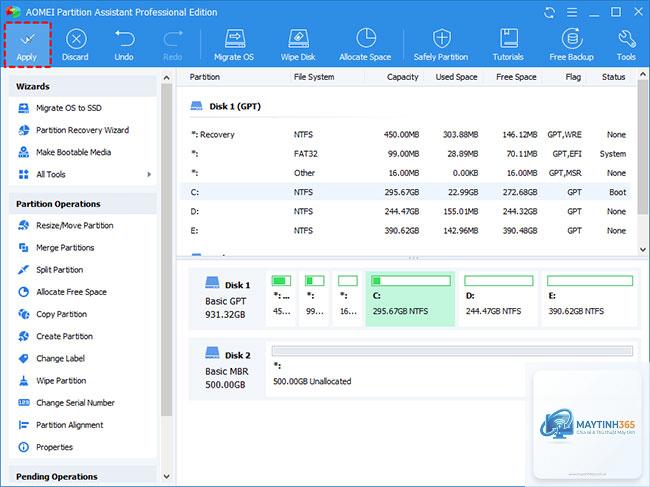Sort by Capacity column header
Image resolution: width=650 pixels, height=487 pixels.
pos(402,77)
